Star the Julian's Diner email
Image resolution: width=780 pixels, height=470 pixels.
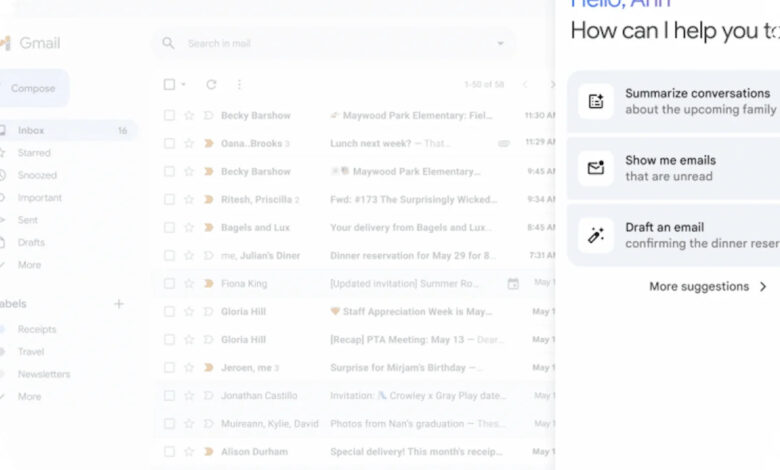tap(189, 255)
